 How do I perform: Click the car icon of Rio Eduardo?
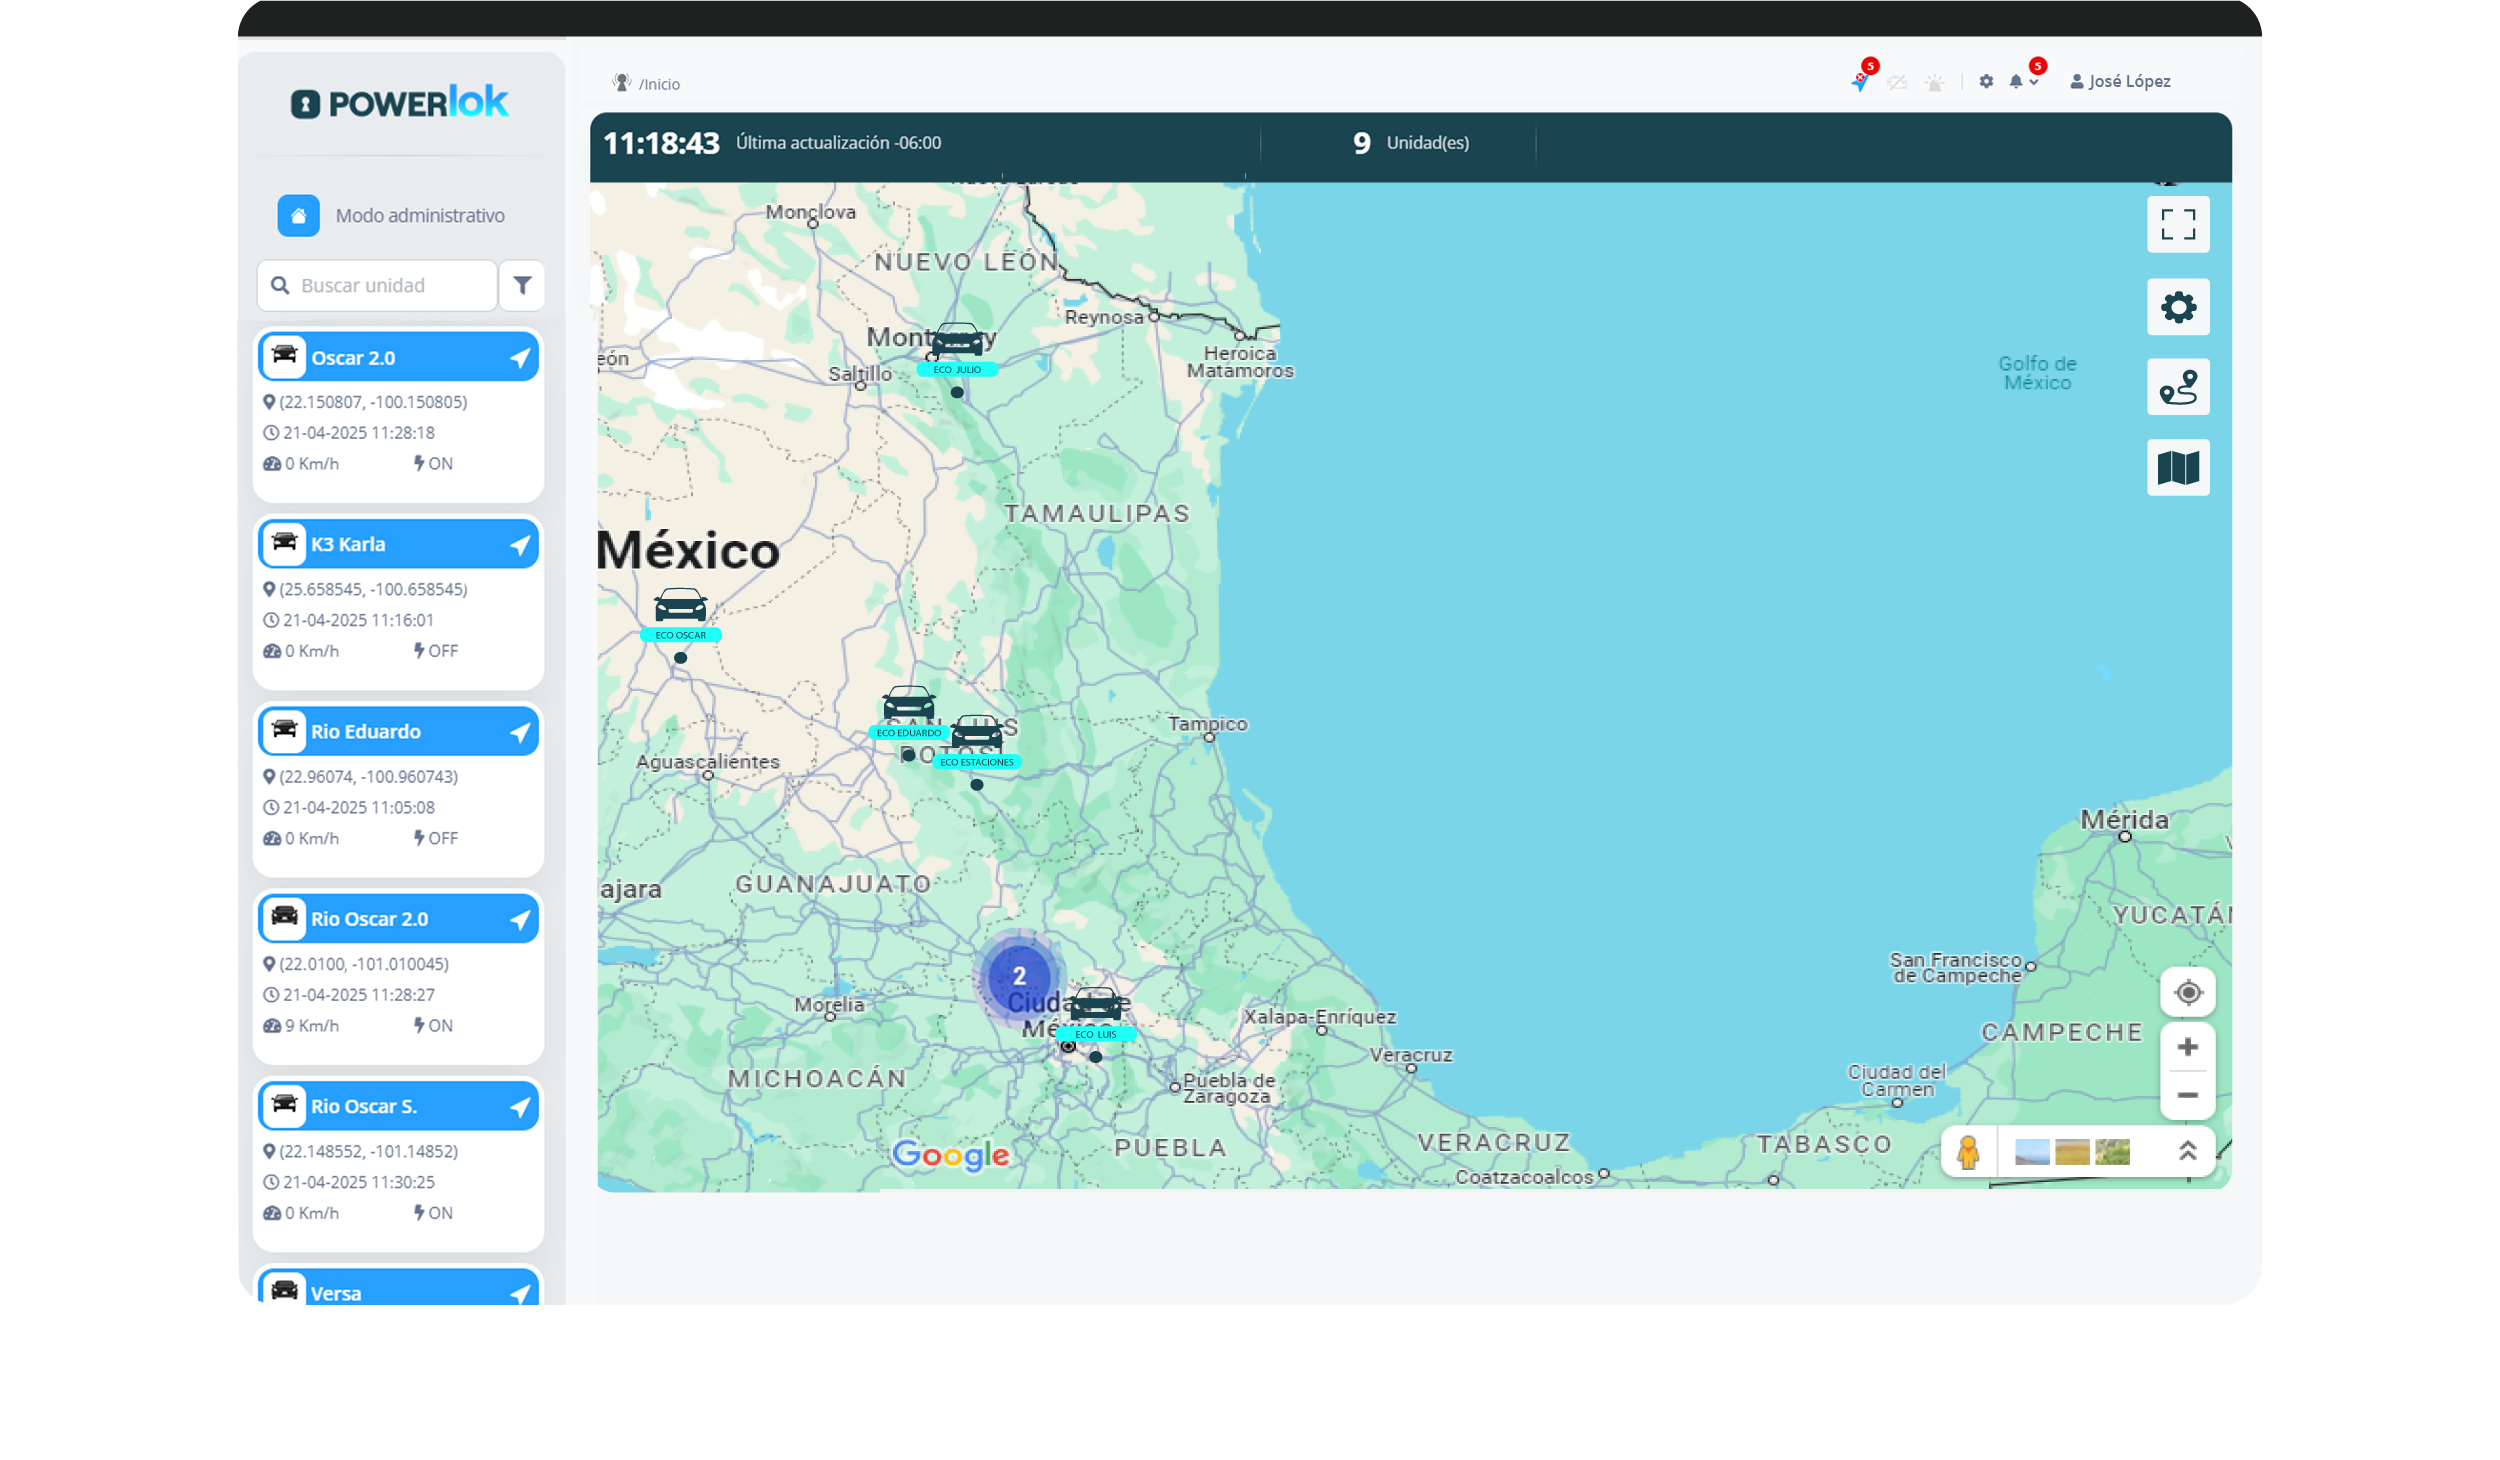click(285, 730)
